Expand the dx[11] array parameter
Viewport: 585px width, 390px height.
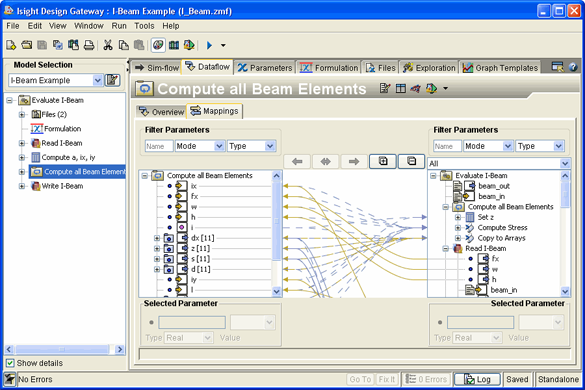click(157, 238)
